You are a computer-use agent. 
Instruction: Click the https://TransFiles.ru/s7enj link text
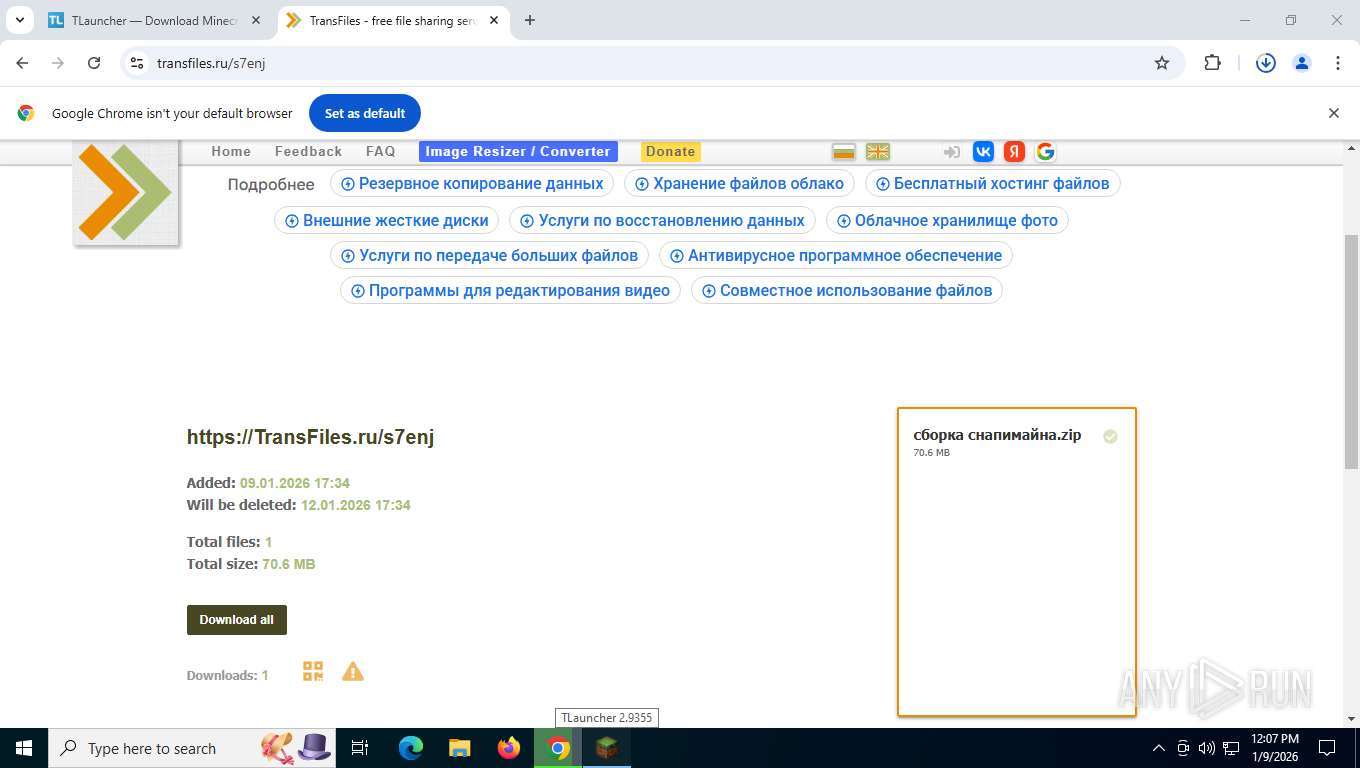pos(310,437)
